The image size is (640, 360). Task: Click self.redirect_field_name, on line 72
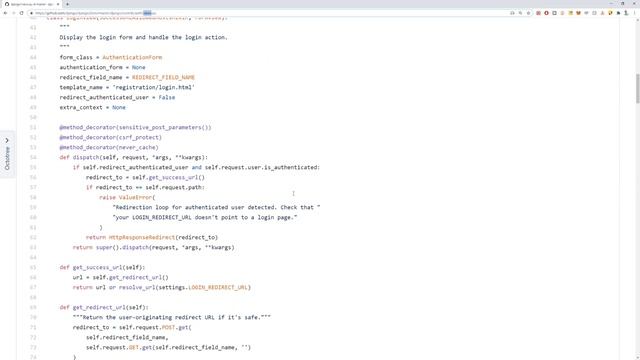(x=127, y=337)
